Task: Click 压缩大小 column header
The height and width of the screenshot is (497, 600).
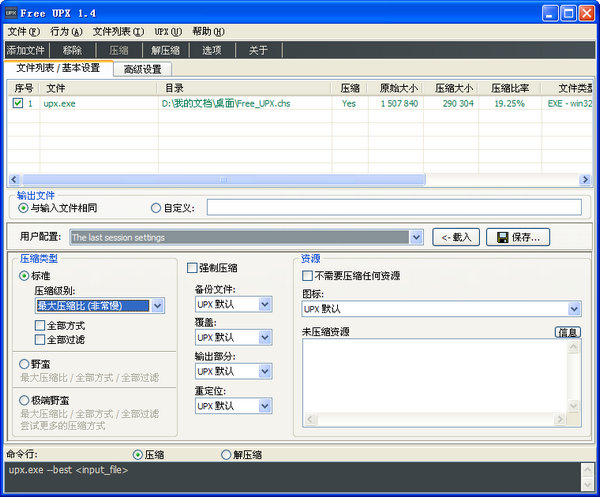Action: (x=451, y=88)
